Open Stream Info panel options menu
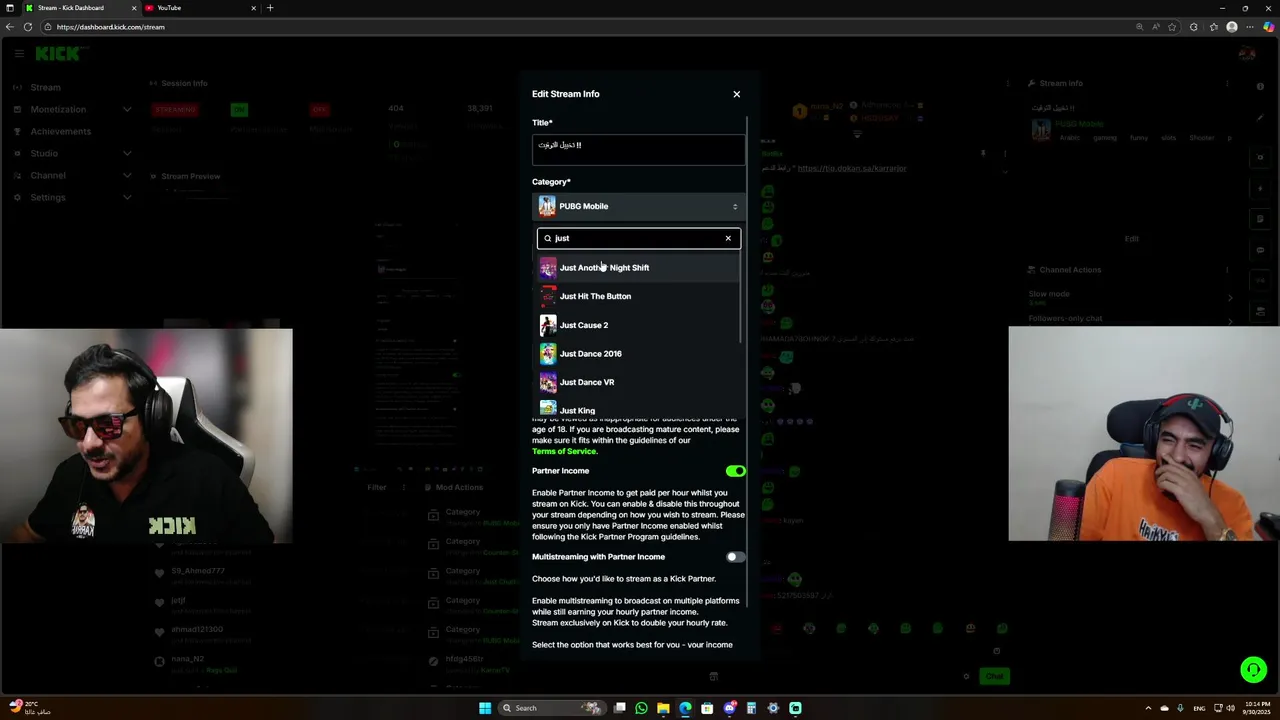 pyautogui.click(x=1227, y=83)
